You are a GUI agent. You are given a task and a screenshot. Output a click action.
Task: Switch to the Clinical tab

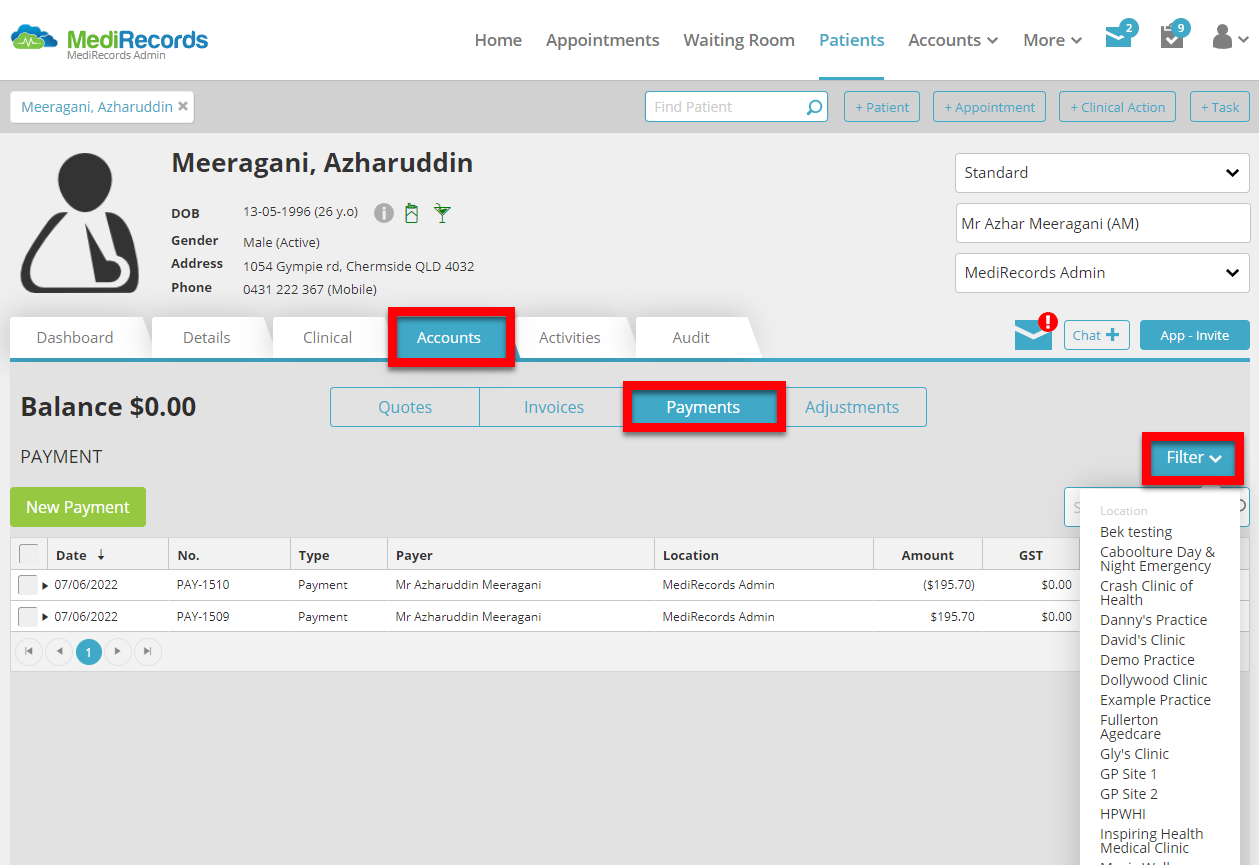coord(328,337)
